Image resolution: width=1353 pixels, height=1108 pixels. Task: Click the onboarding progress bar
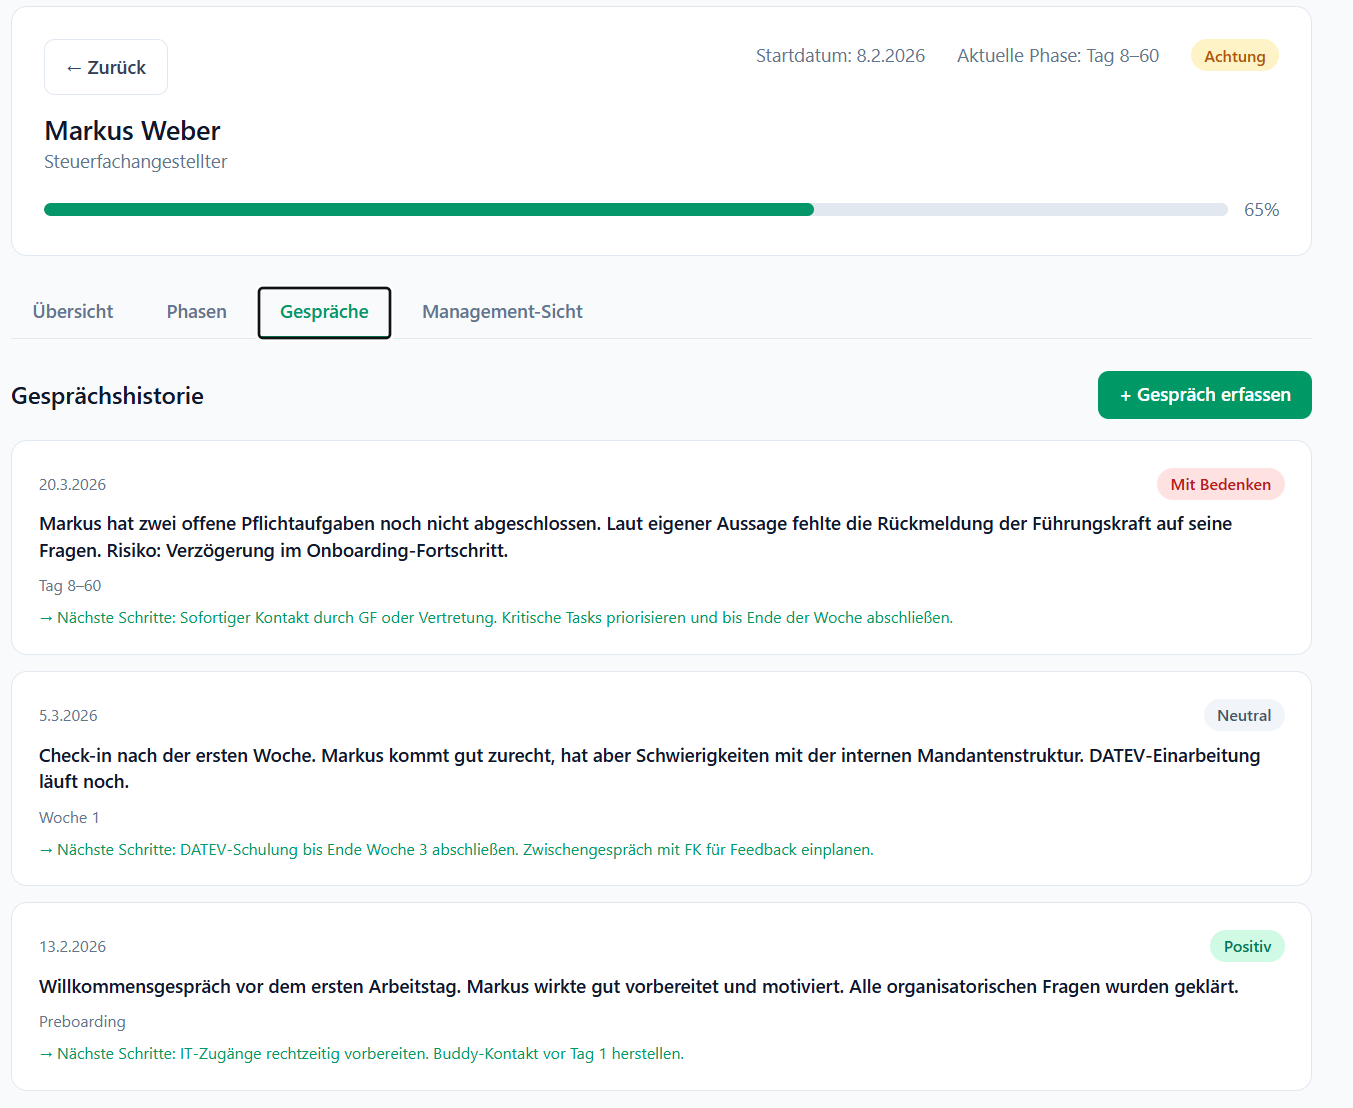point(635,210)
